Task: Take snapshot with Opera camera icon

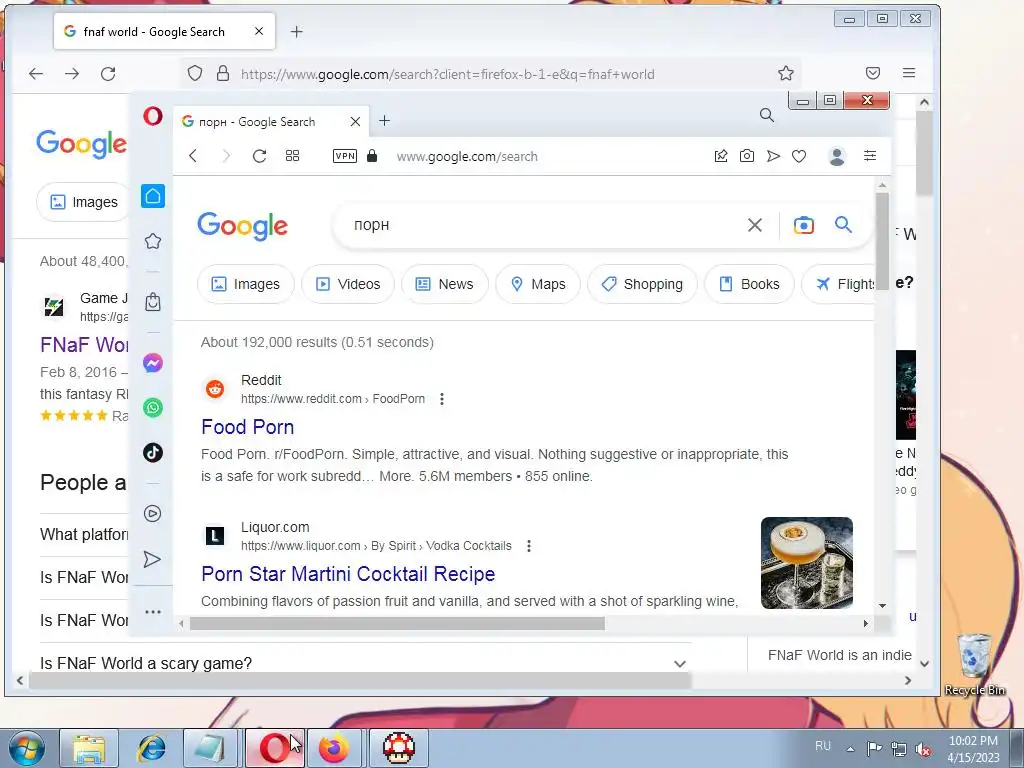Action: 746,156
